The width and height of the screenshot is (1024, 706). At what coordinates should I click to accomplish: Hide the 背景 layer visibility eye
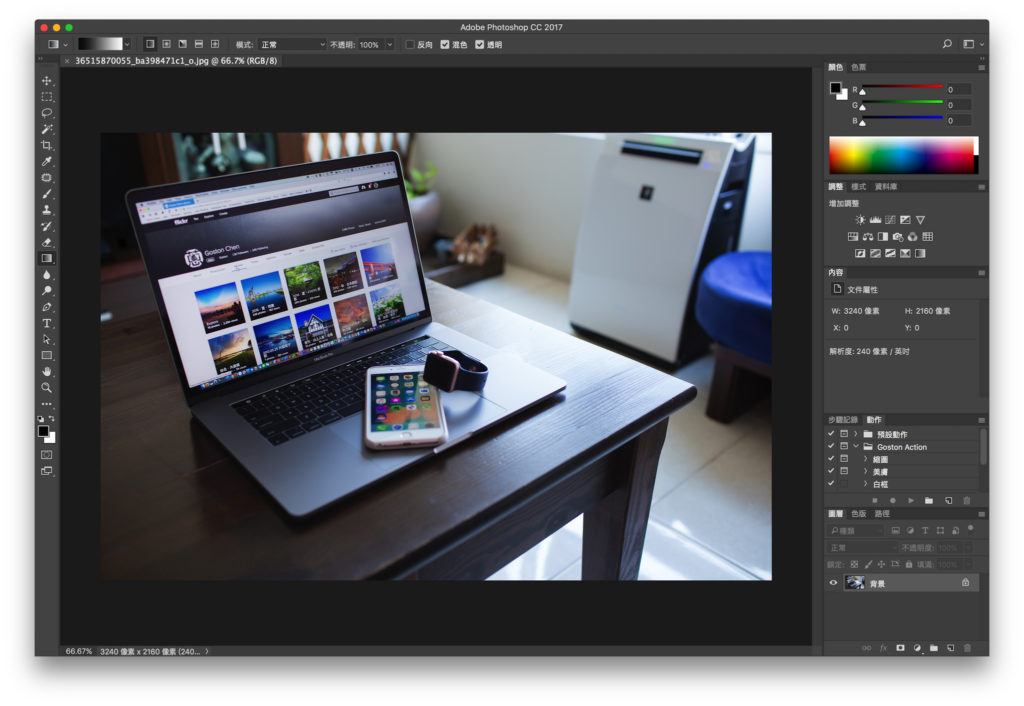pyautogui.click(x=833, y=583)
